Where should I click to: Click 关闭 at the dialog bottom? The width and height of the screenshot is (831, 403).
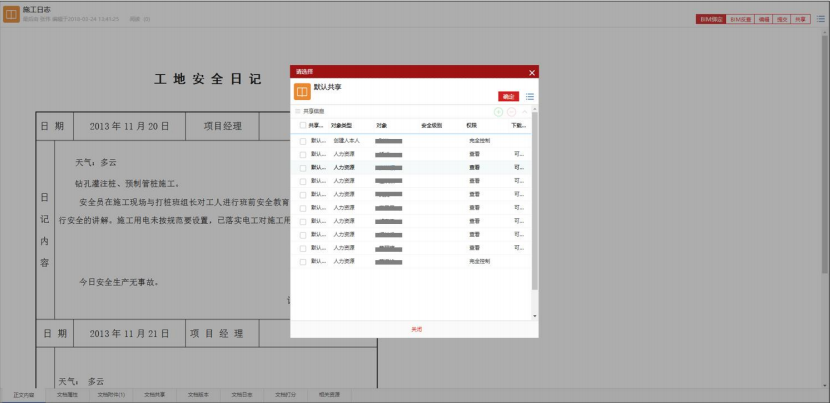417,329
